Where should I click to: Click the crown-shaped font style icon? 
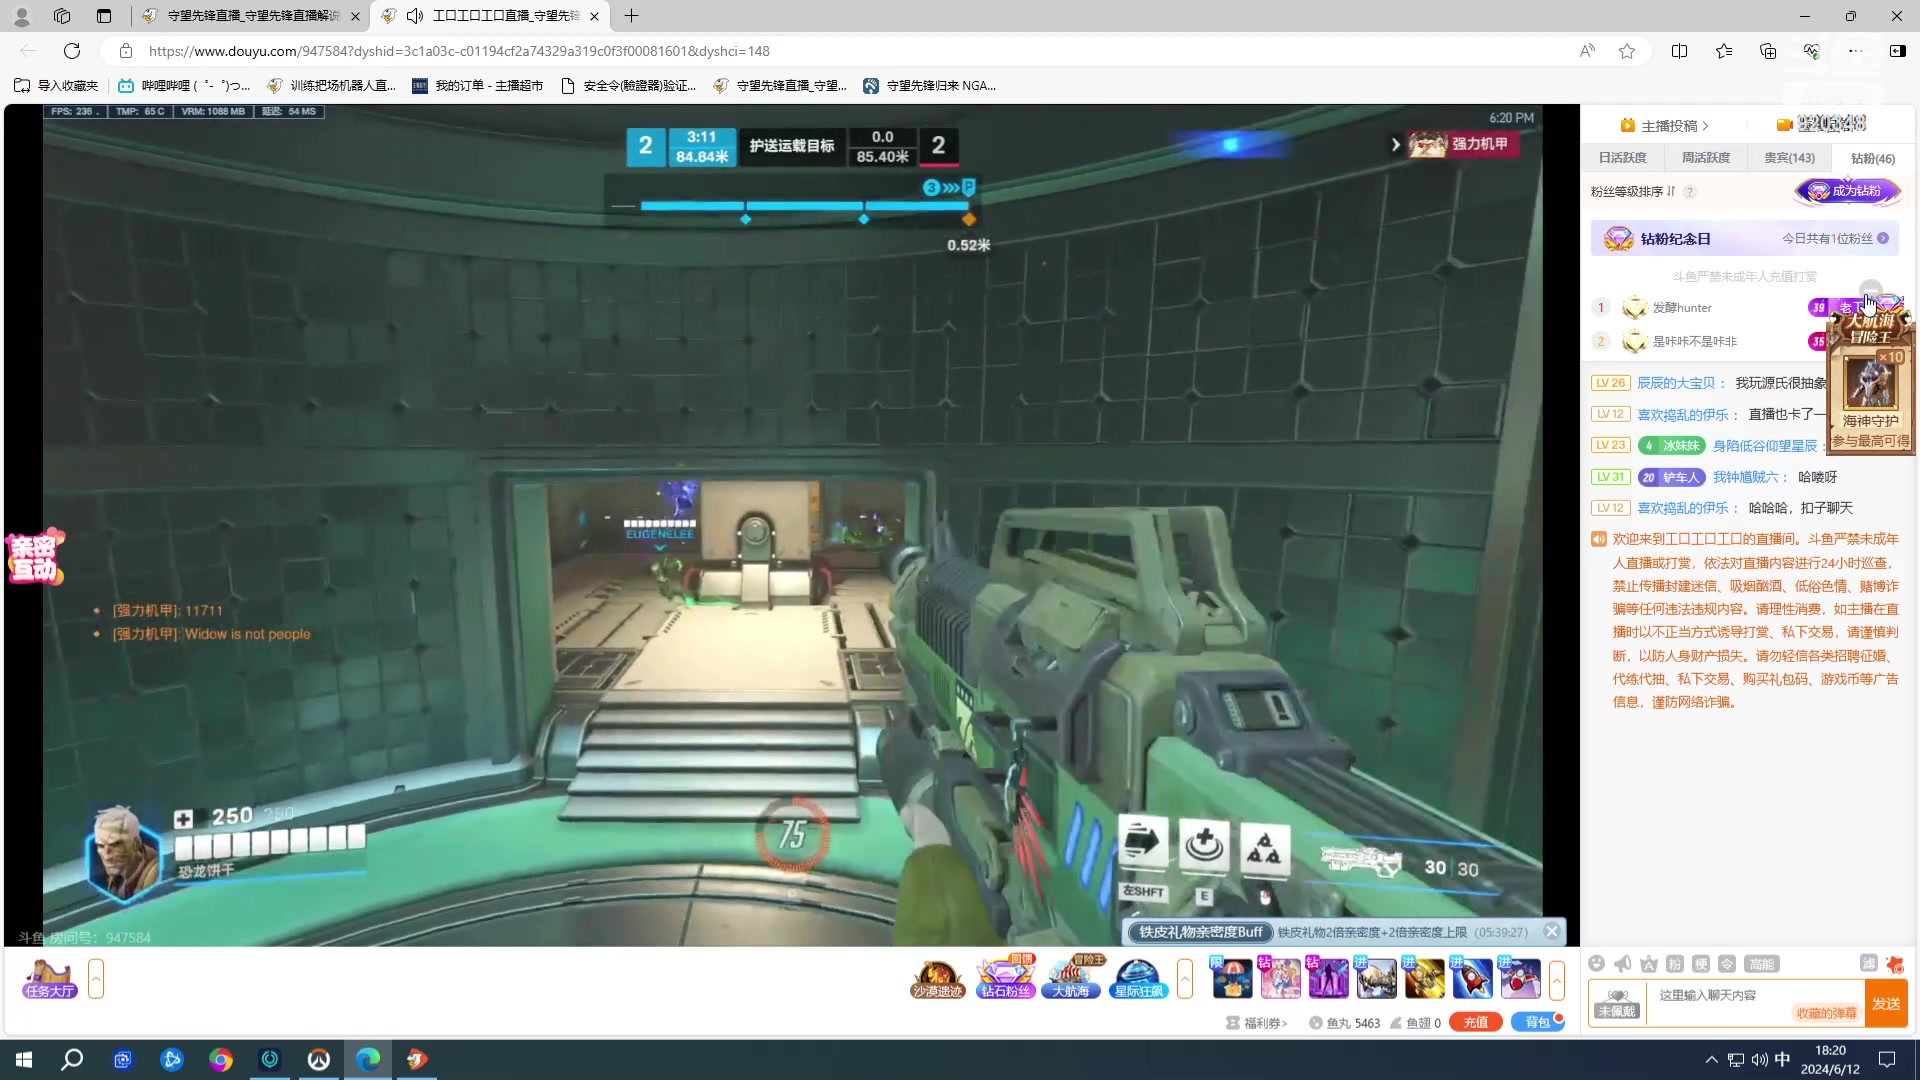point(1649,964)
